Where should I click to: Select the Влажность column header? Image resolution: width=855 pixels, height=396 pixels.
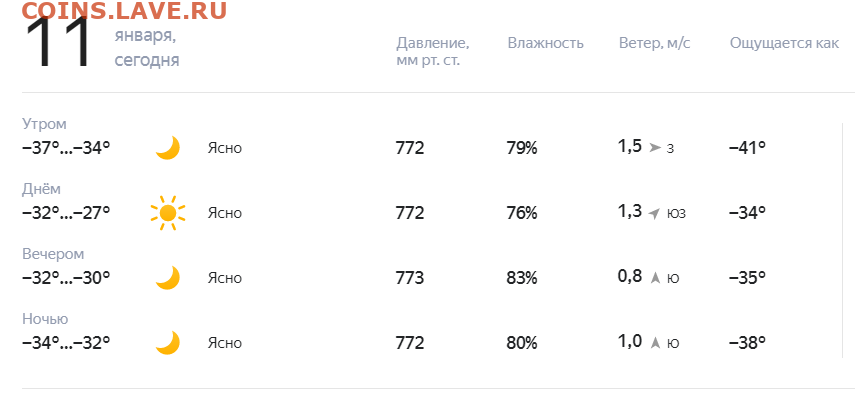(545, 43)
